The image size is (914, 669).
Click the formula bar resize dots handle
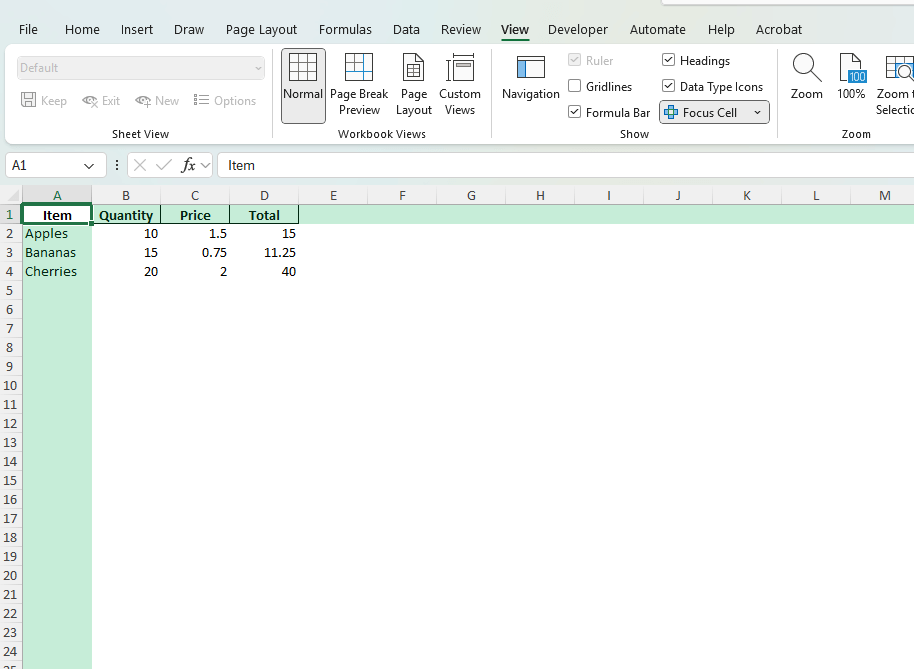[117, 166]
